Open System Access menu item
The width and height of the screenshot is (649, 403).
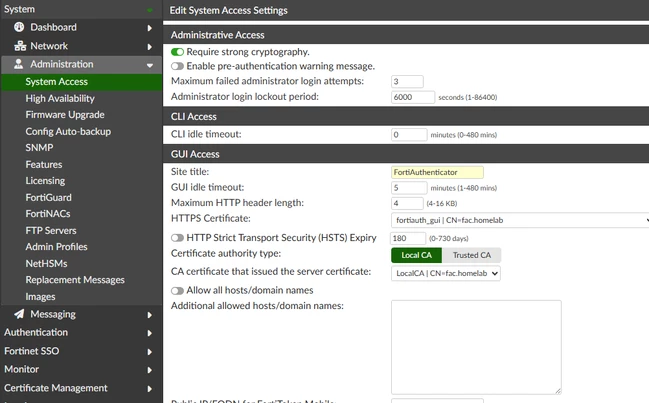click(x=82, y=82)
